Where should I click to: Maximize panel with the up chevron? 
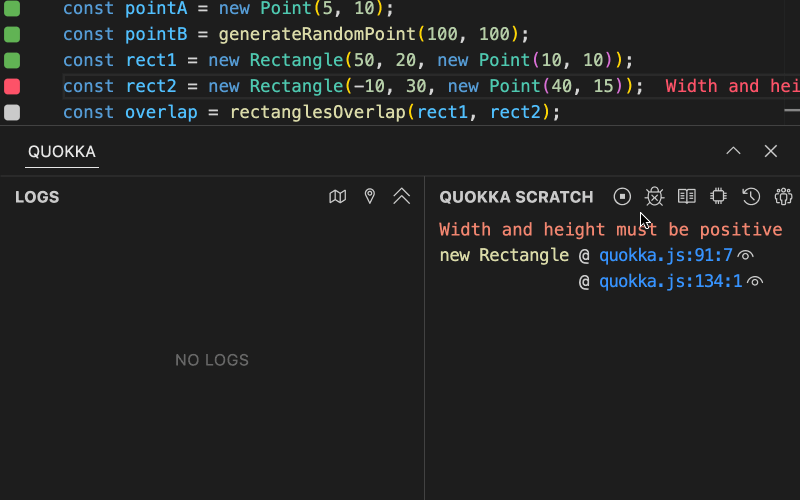pos(733,151)
